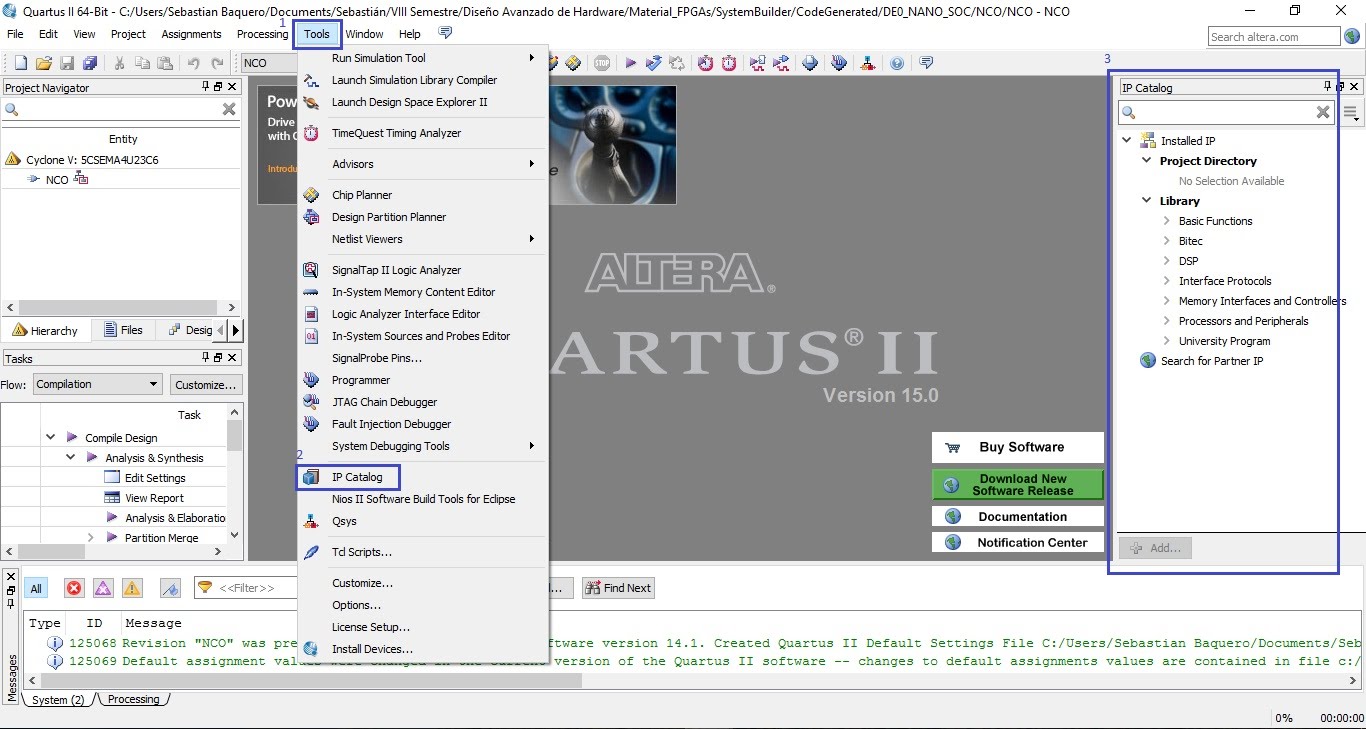1366x729 pixels.
Task: Open the Flow Compilation dropdown
Action: point(97,384)
